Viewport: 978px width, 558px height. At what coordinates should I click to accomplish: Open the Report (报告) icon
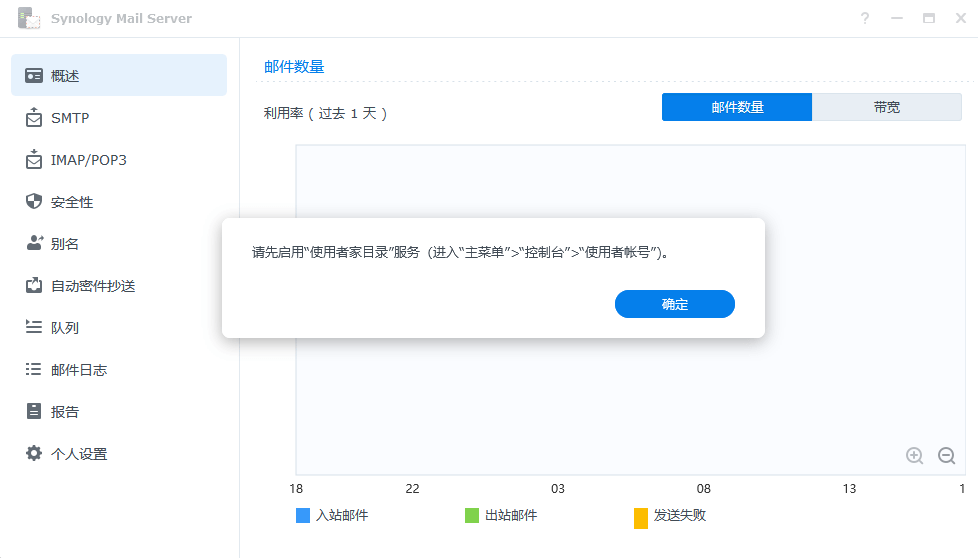tap(34, 412)
